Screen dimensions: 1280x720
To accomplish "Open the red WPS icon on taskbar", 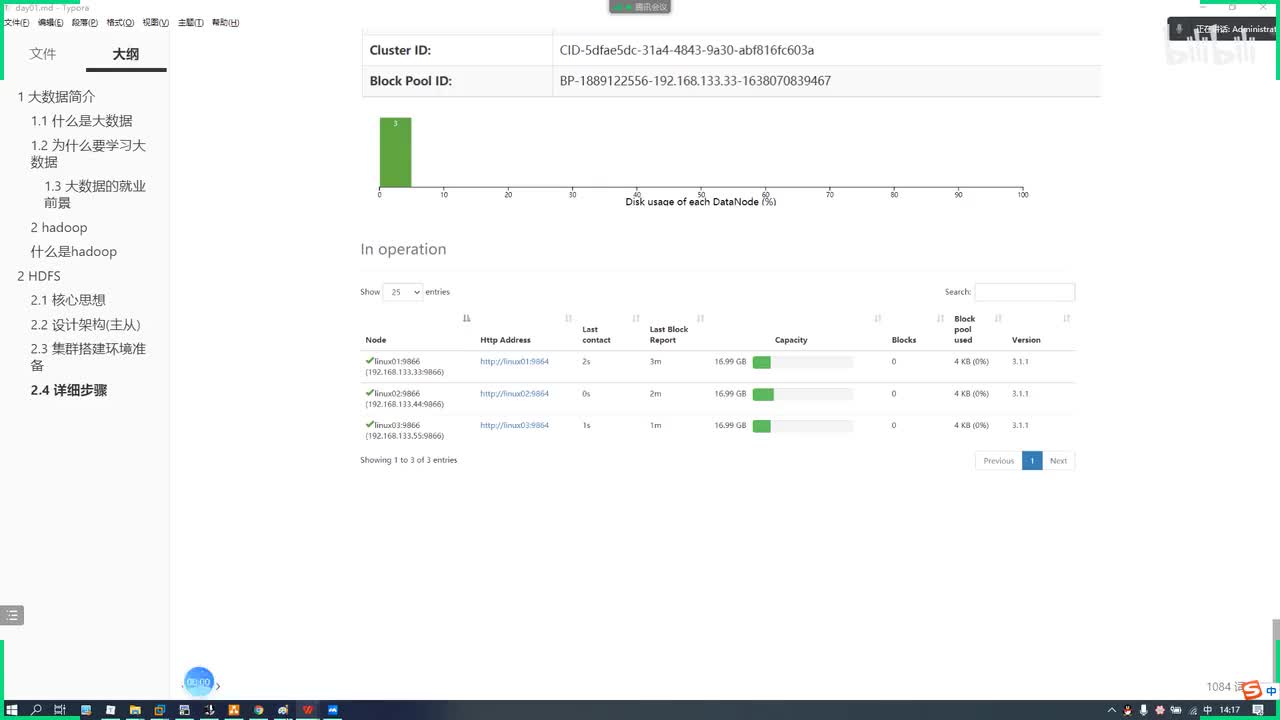I will click(308, 710).
